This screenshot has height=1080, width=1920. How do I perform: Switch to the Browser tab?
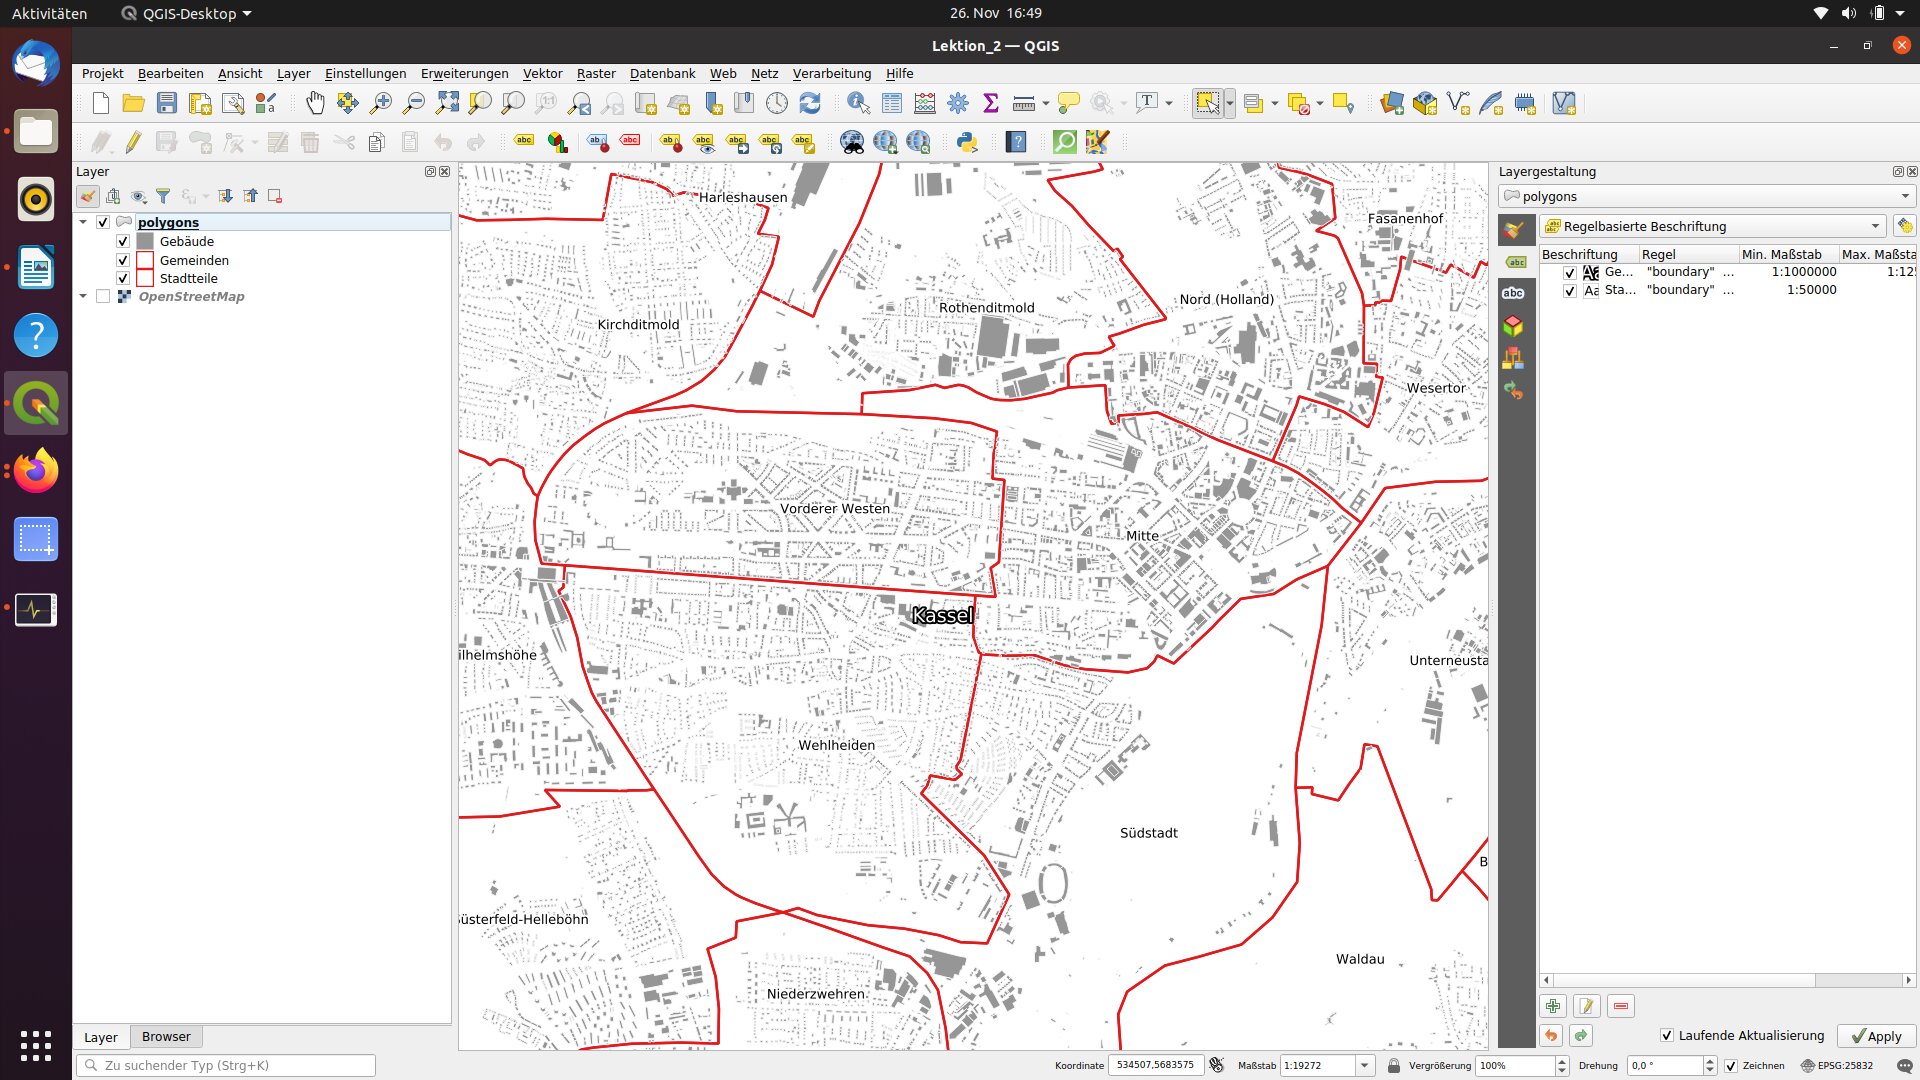tap(166, 1037)
